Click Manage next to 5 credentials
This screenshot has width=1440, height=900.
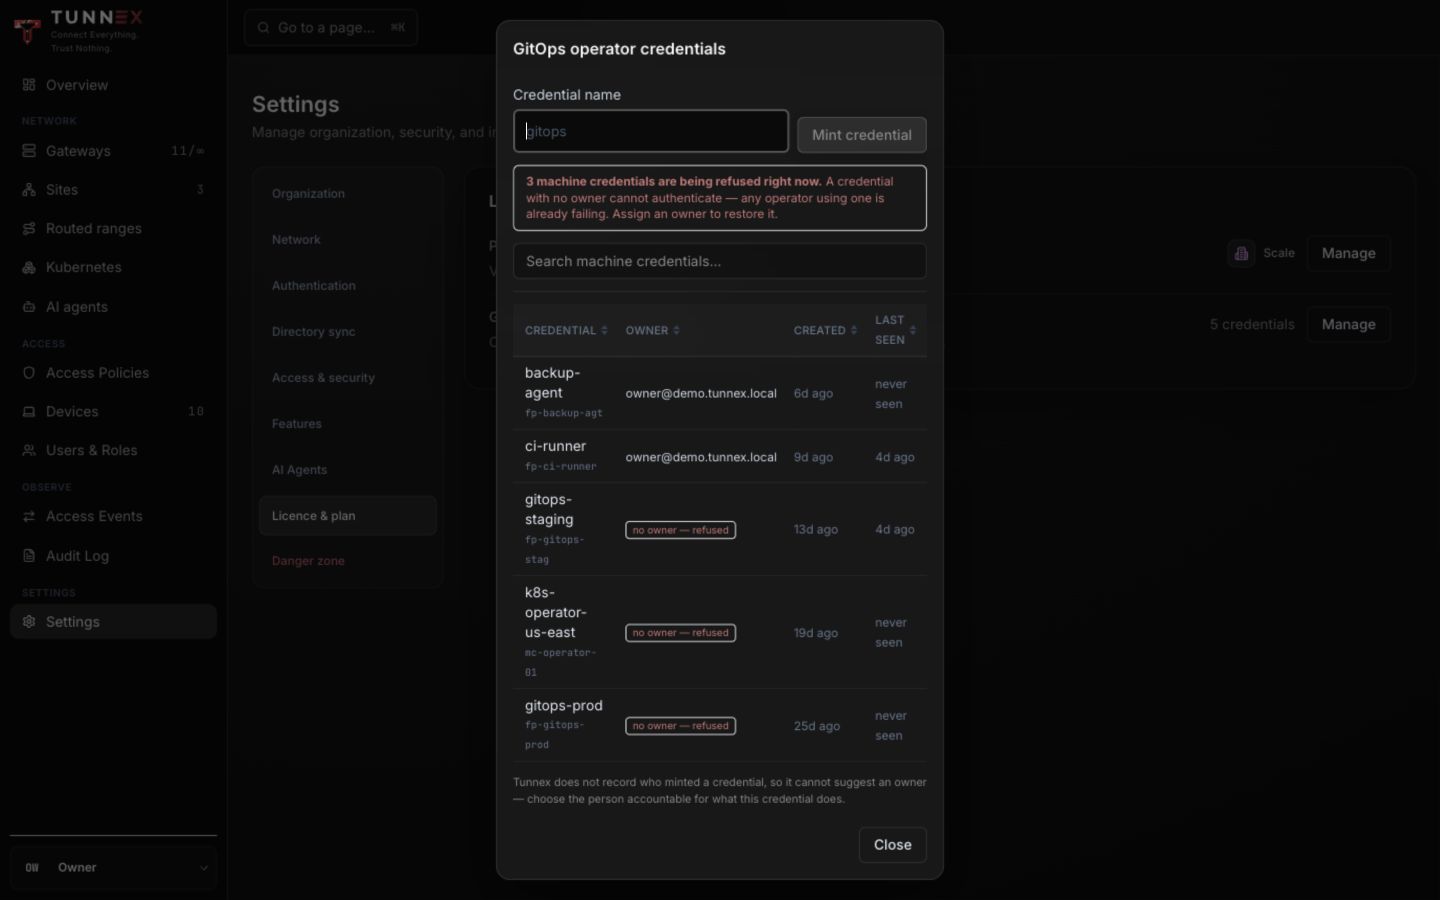point(1348,325)
